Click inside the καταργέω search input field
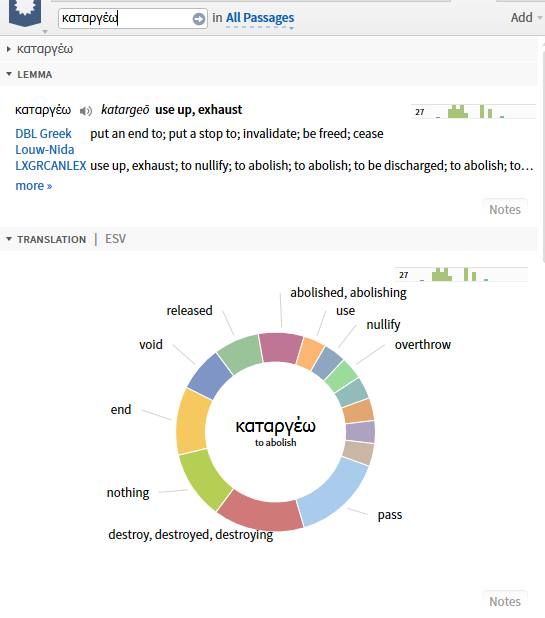Image resolution: width=545 pixels, height=618 pixels. click(x=126, y=19)
